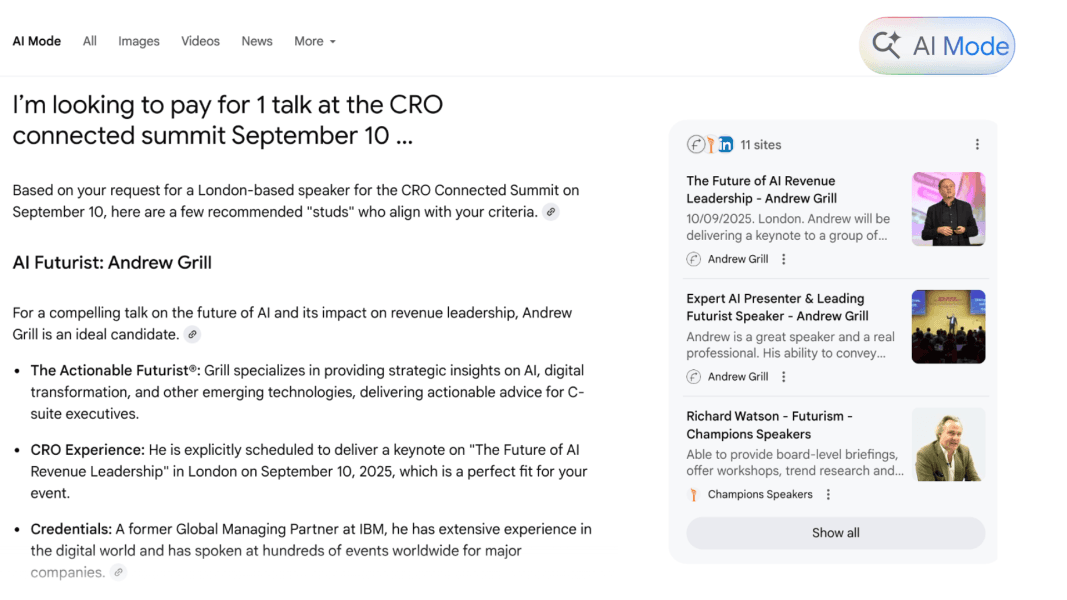Open the options menu beside Champions Speakers
This screenshot has width=1067, height=600.
coord(828,494)
